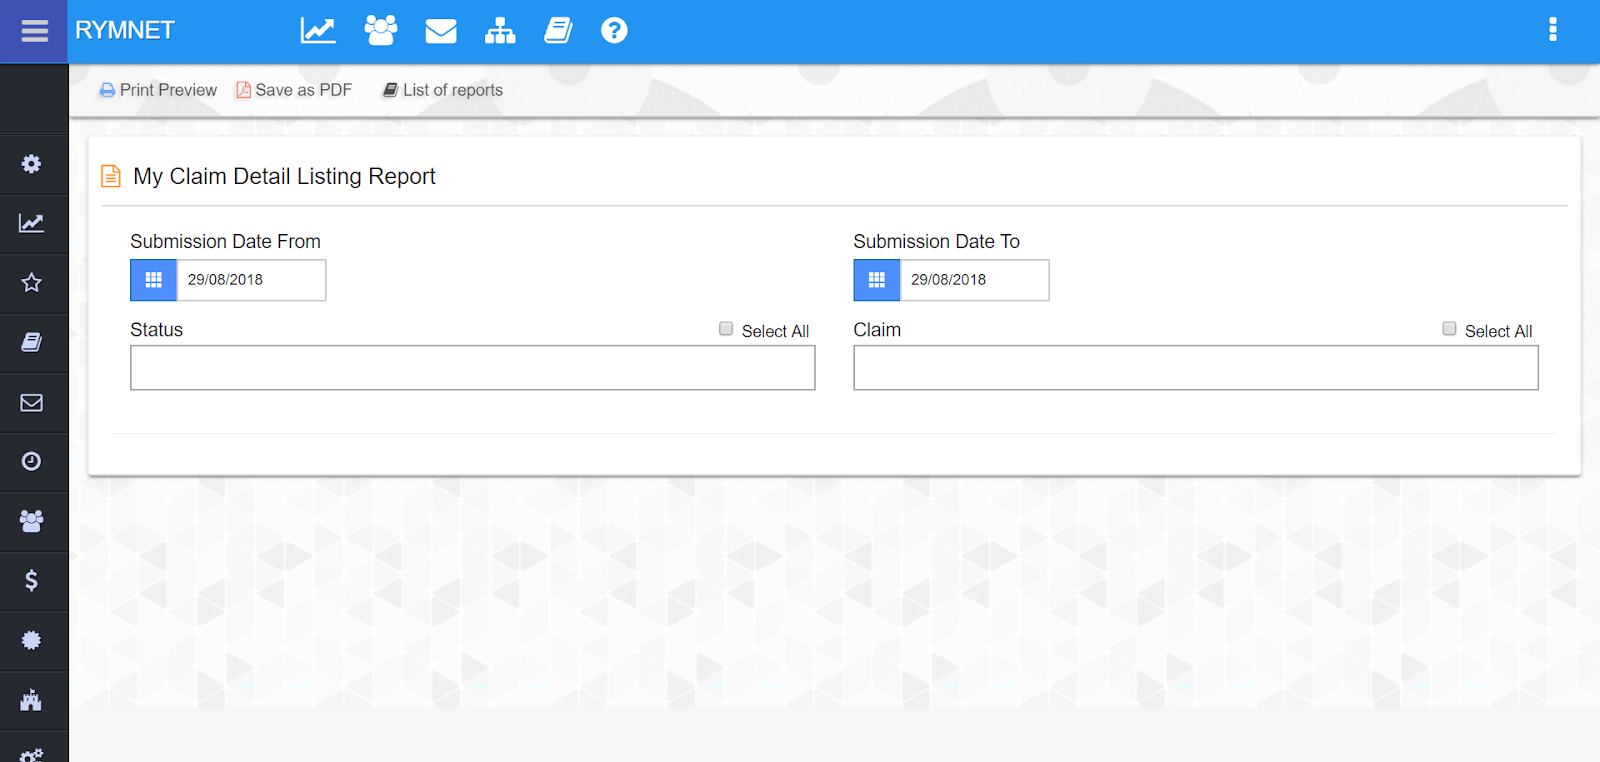Open the vertical ellipsis menu
The image size is (1600, 762).
pos(1552,30)
